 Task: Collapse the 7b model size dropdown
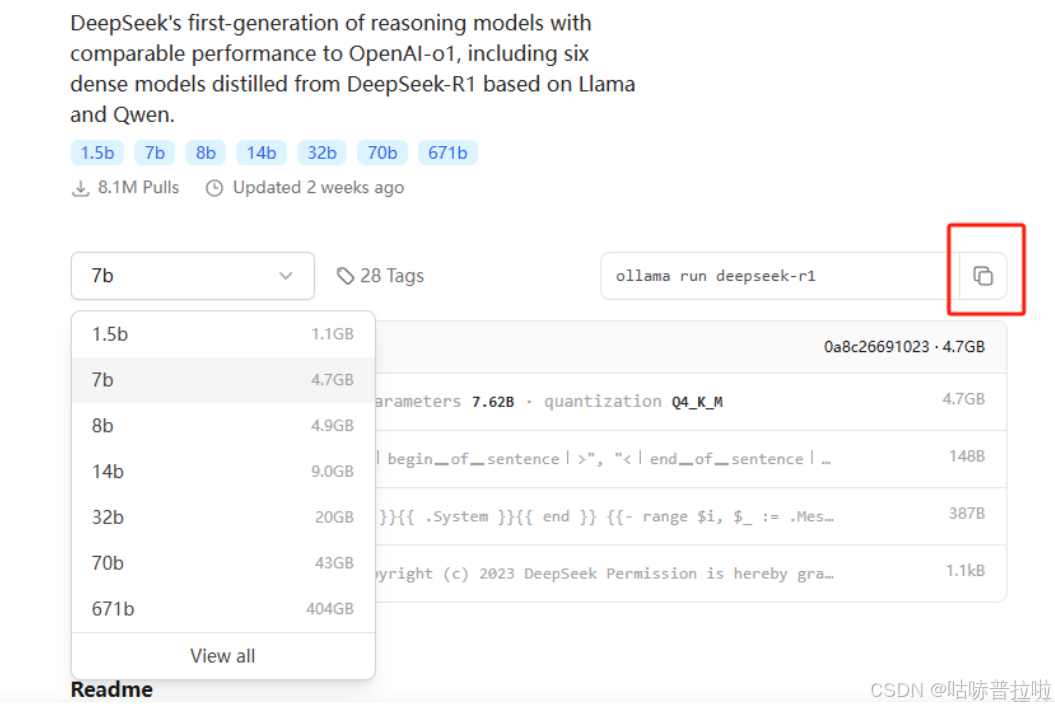[192, 276]
